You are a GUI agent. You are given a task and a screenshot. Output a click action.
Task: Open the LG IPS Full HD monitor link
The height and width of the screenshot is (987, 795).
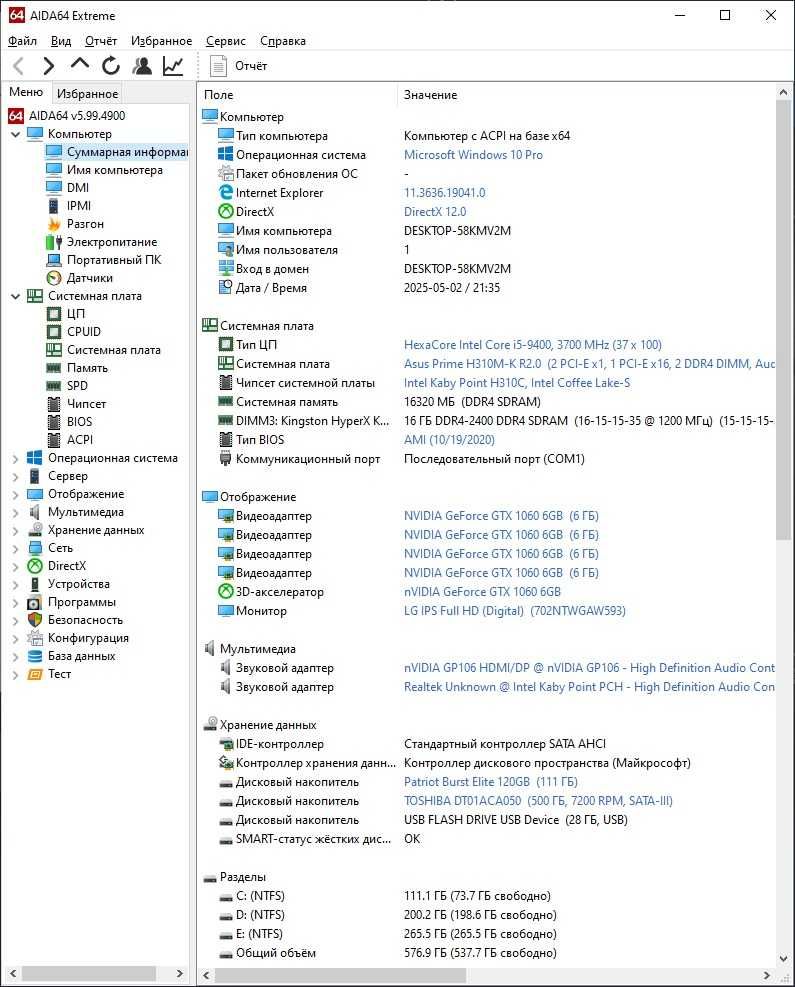tap(515, 611)
